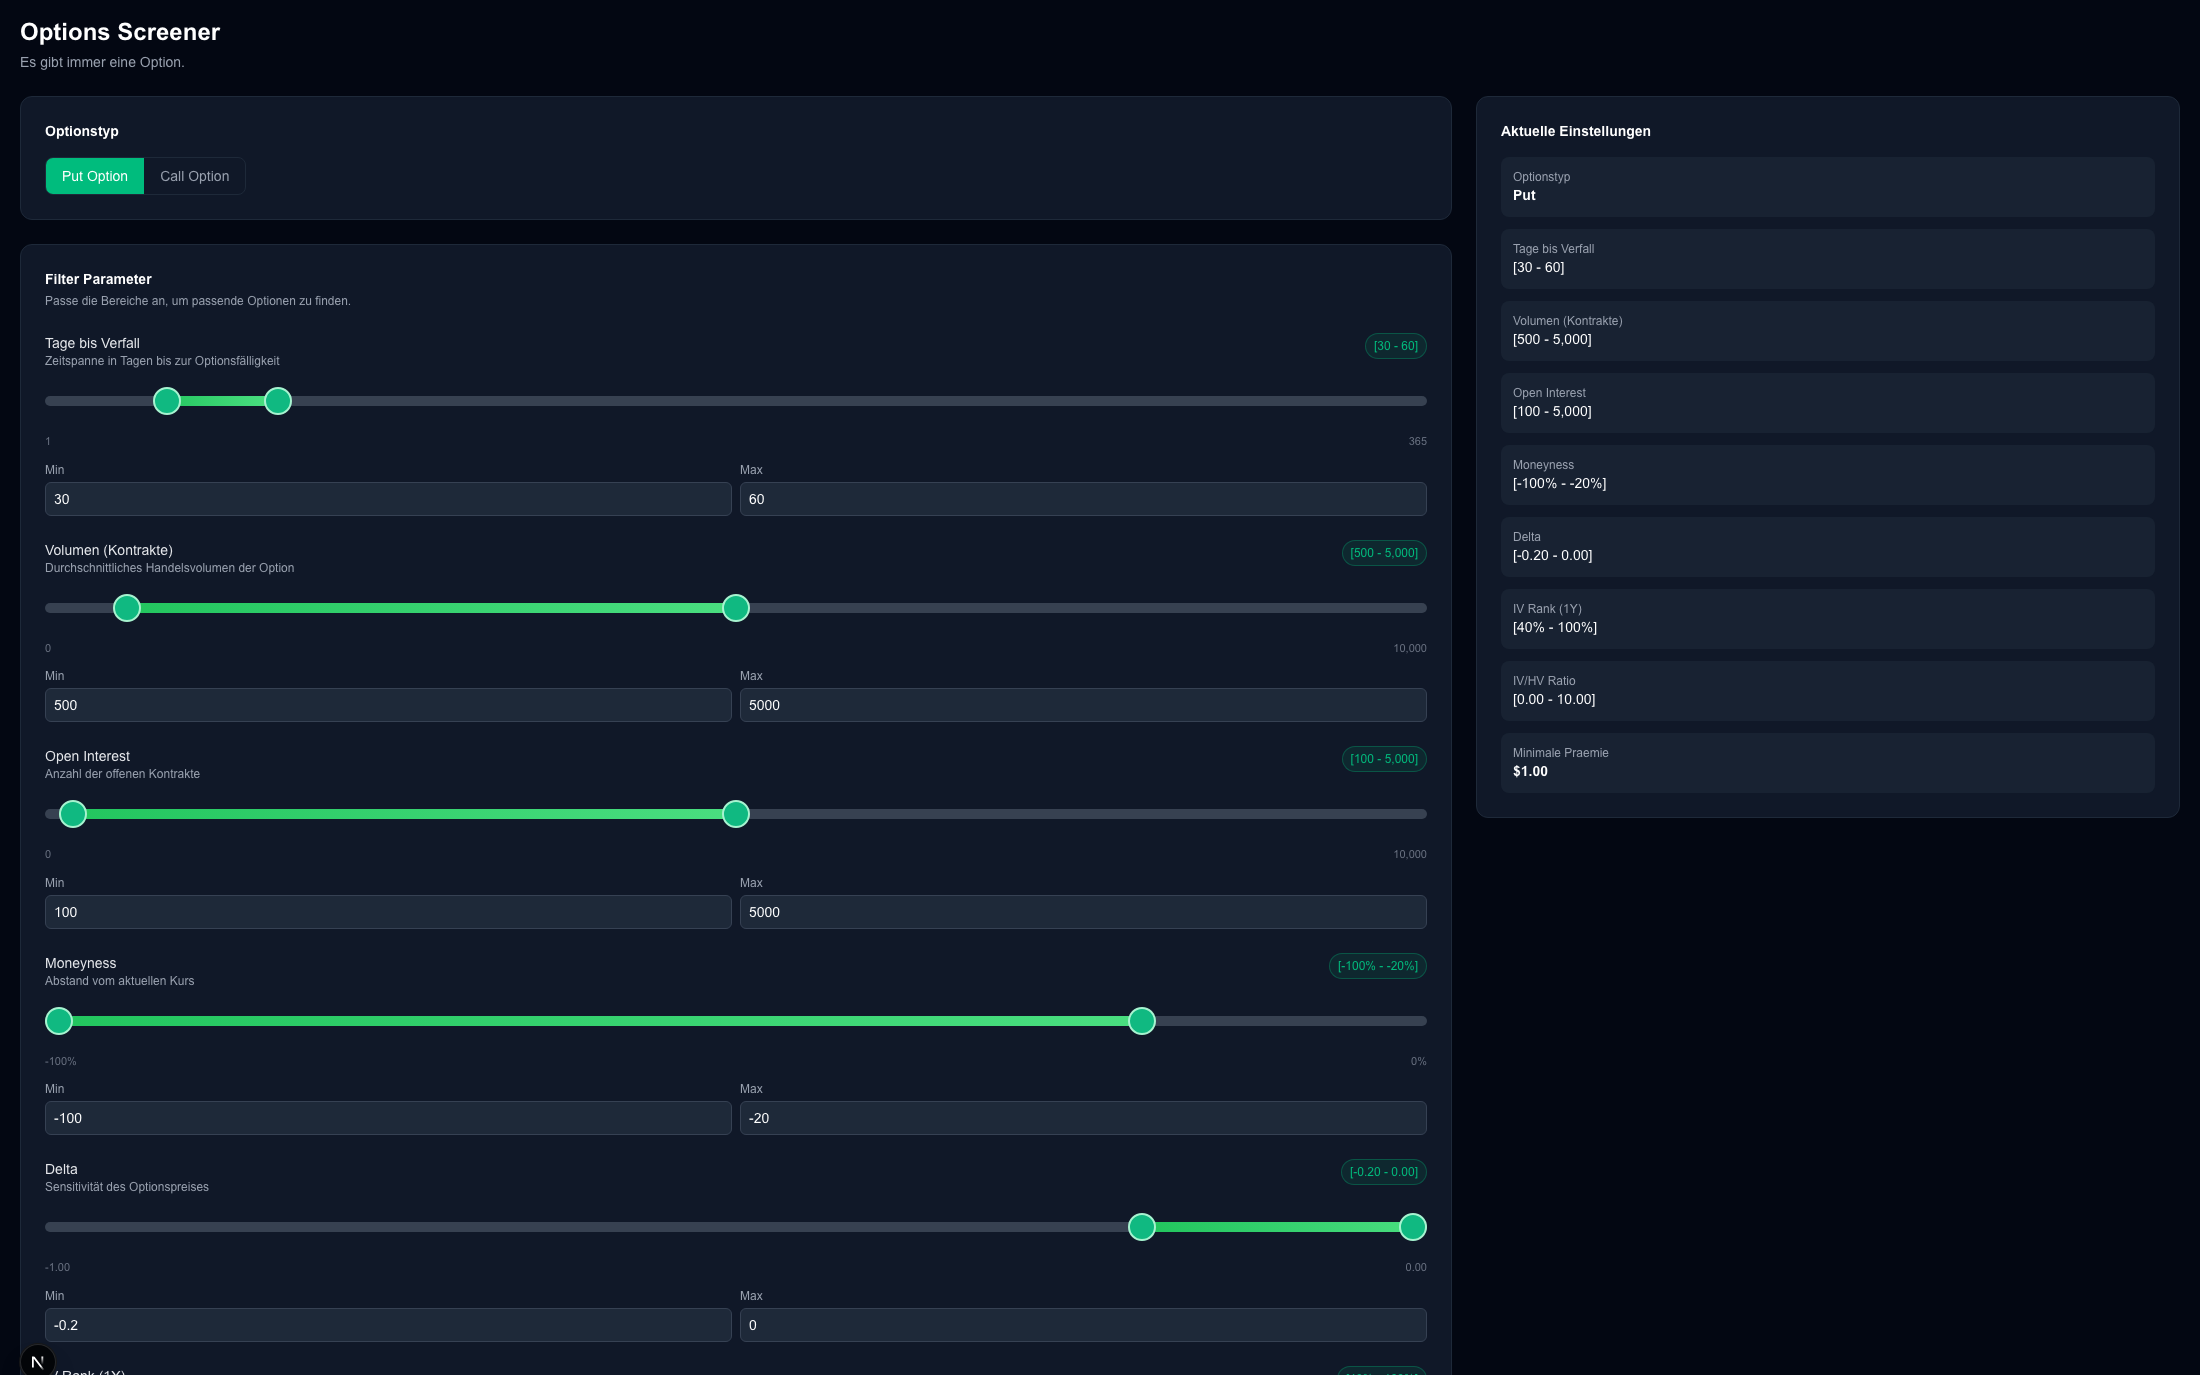Focus the Volumen Min field showing 500

click(x=388, y=705)
